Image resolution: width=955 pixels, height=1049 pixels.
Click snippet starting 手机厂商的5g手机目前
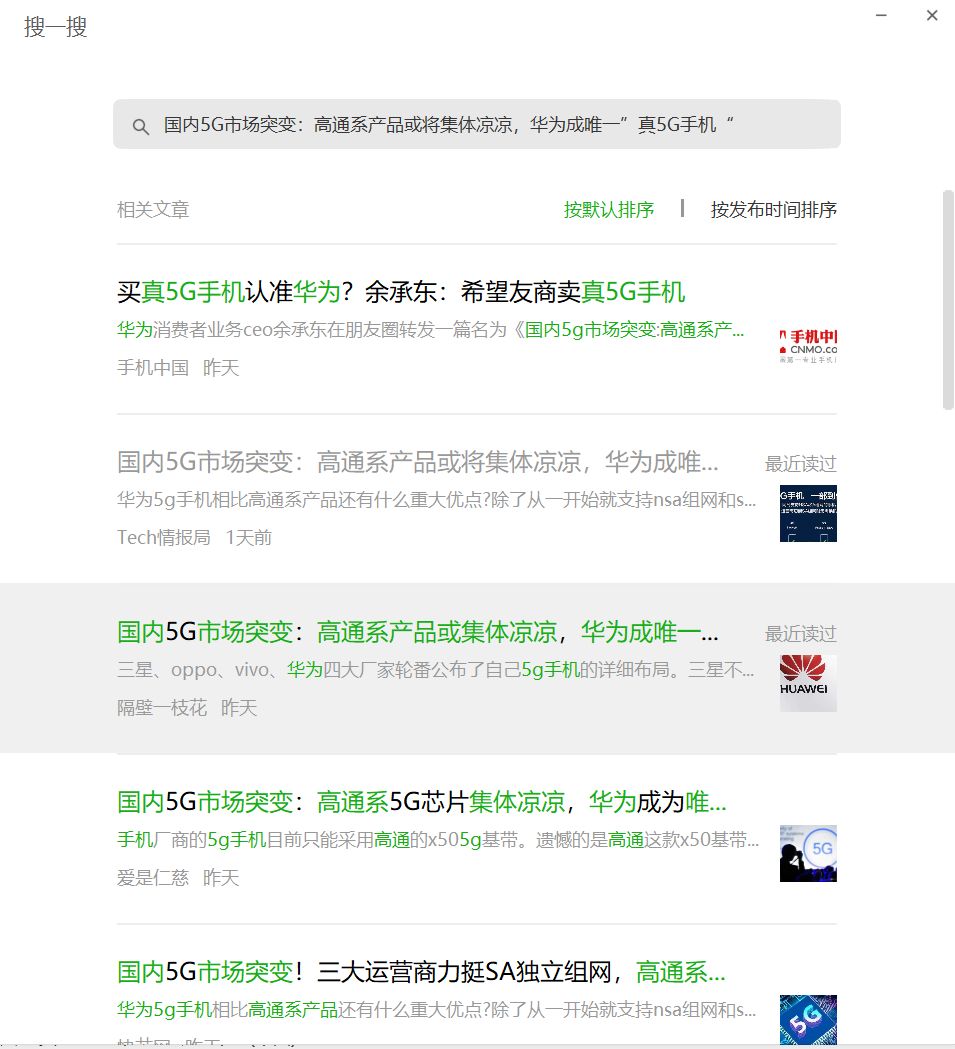click(438, 840)
